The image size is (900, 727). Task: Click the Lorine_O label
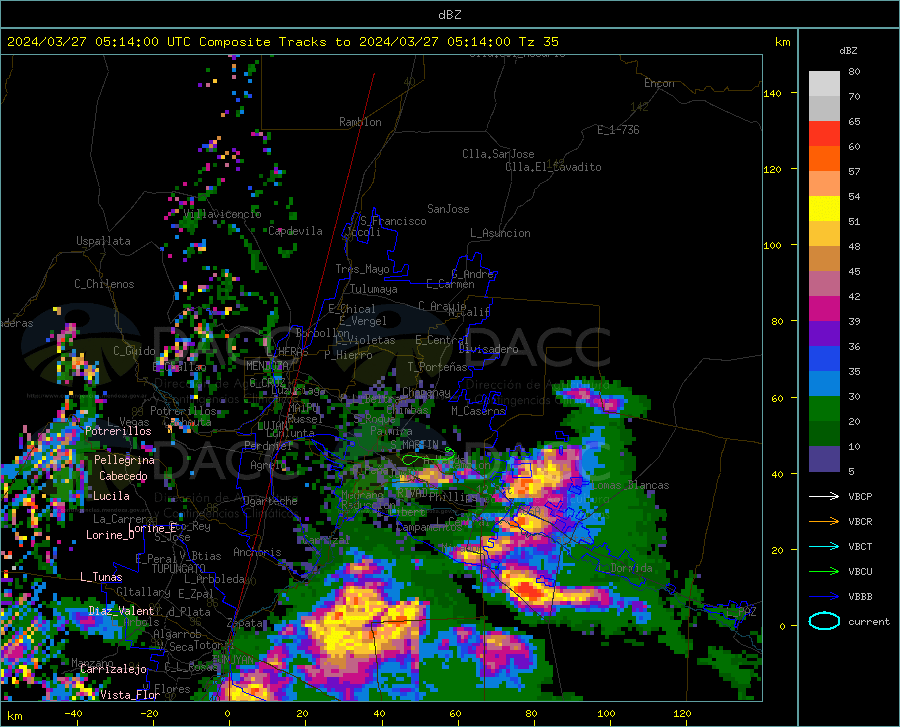[x=110, y=535]
